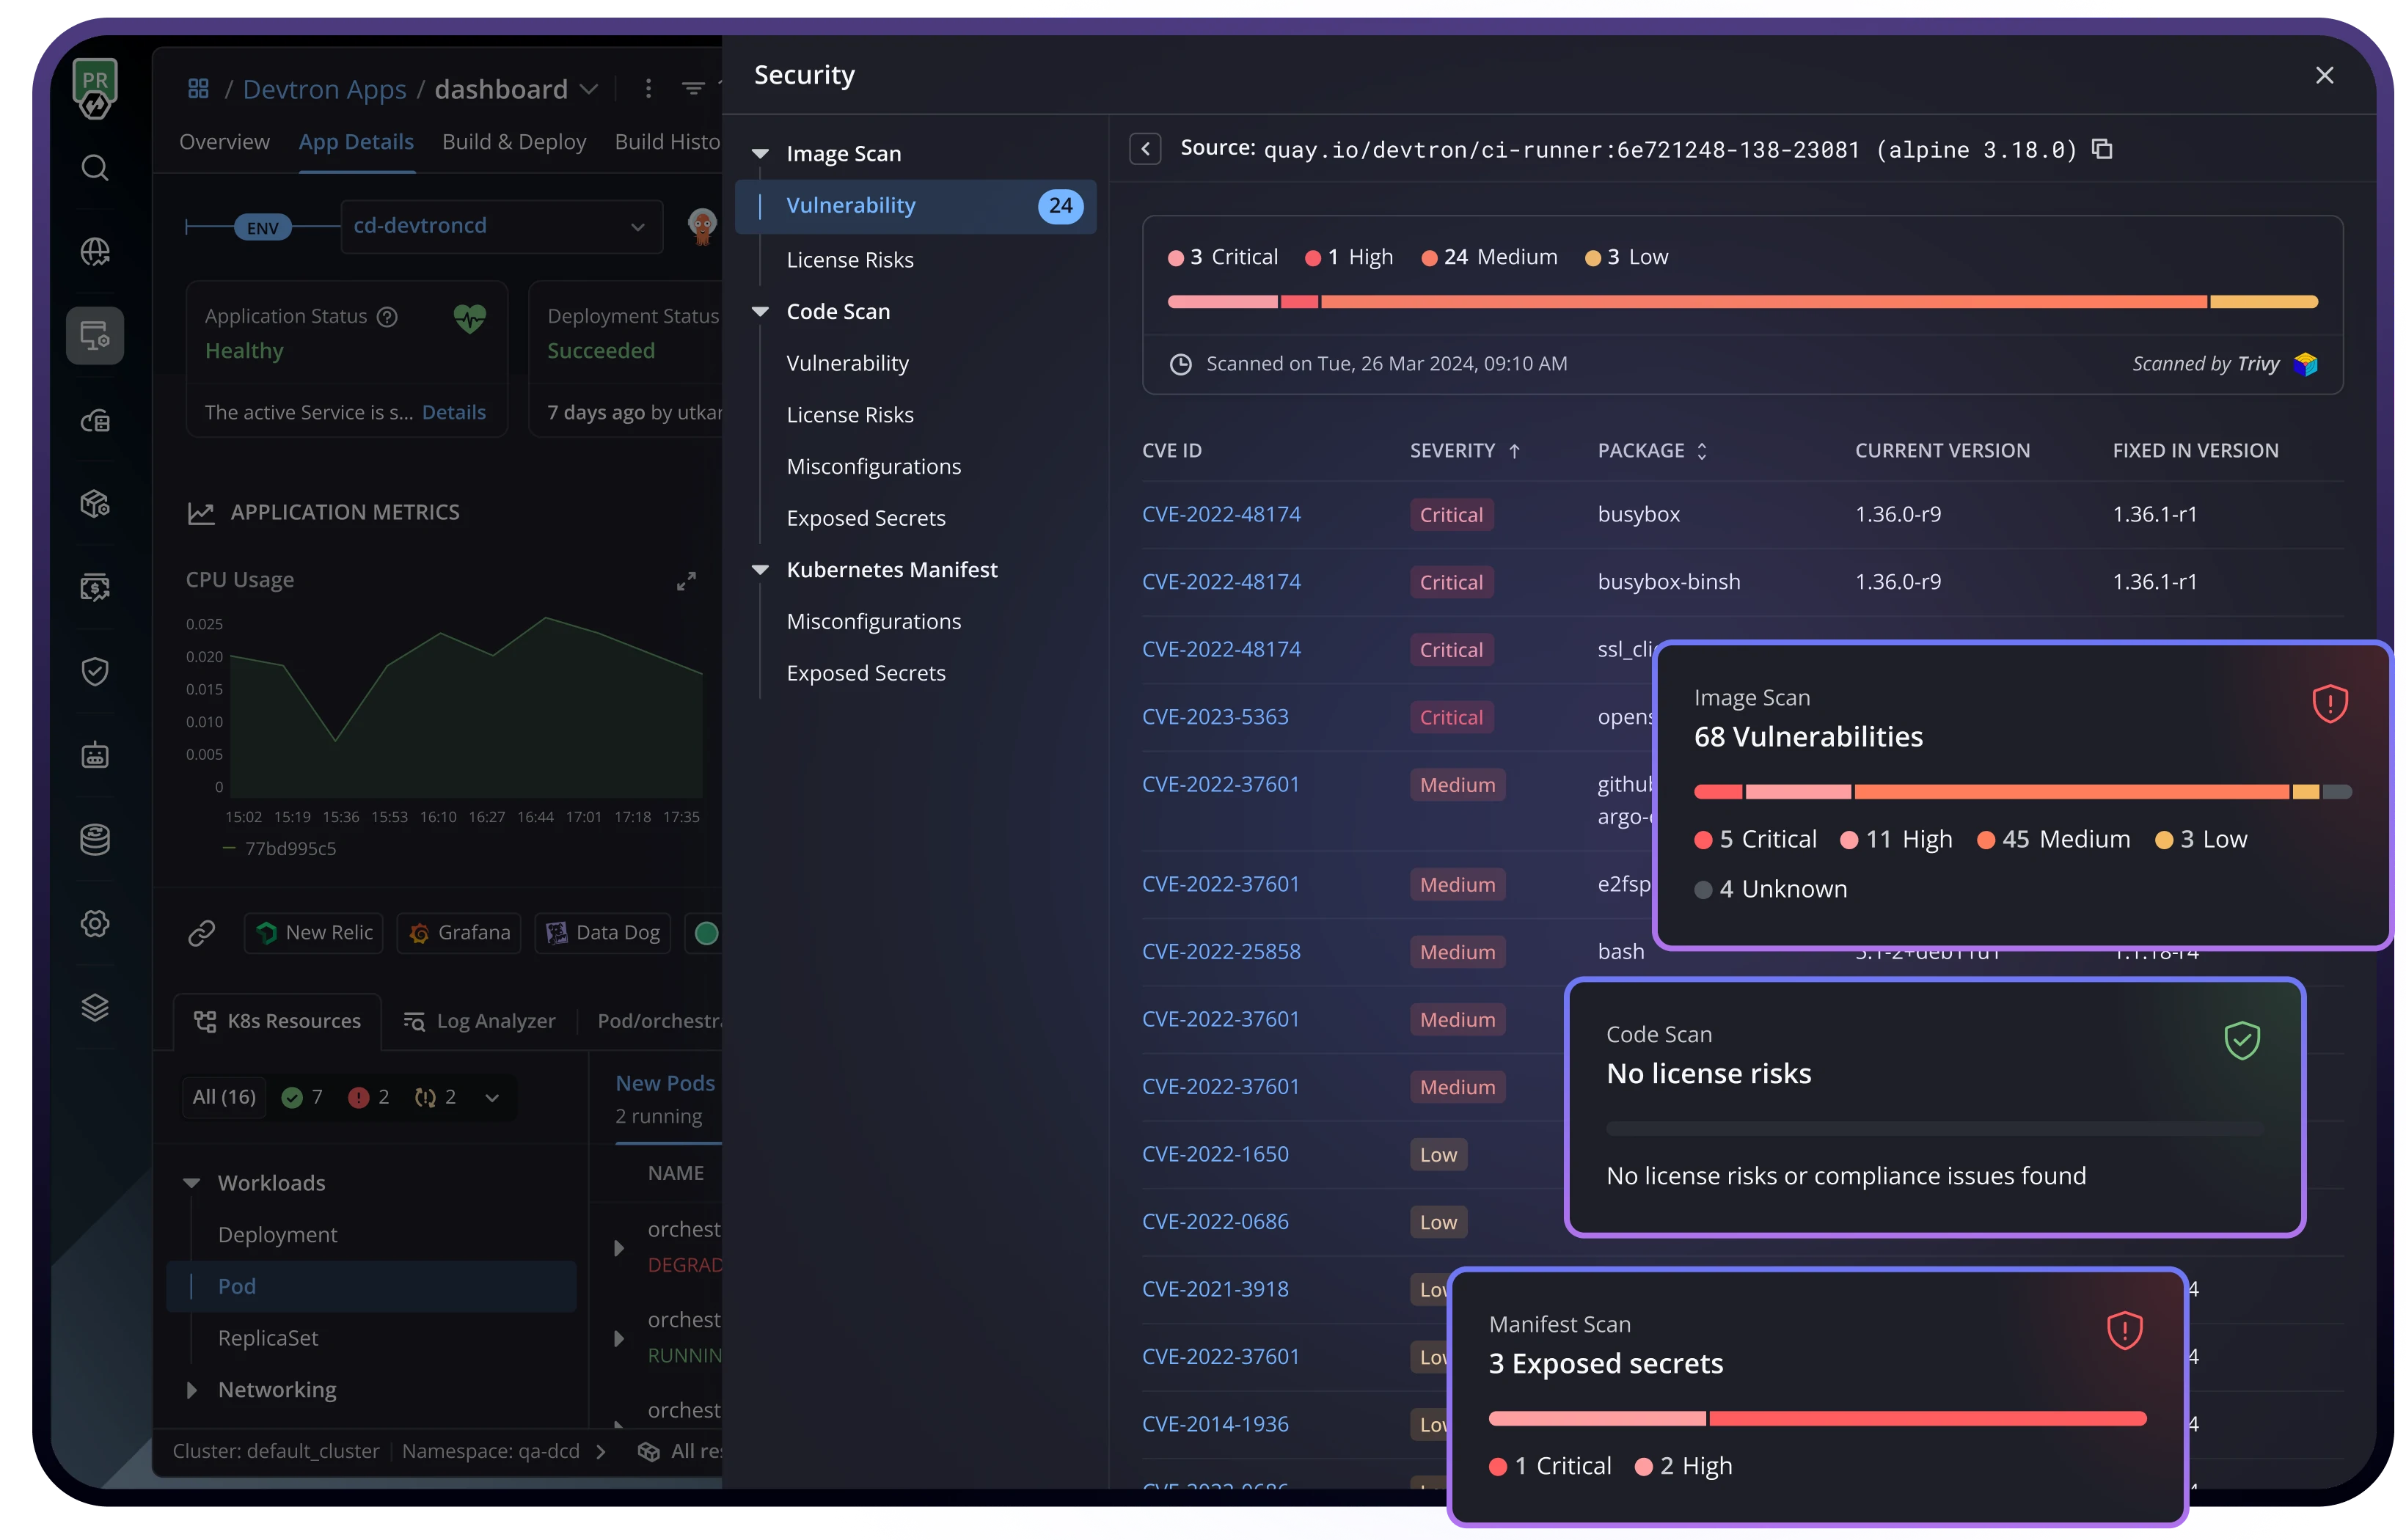Copy the image source path
The width and height of the screenshot is (2406, 1540).
point(2102,149)
